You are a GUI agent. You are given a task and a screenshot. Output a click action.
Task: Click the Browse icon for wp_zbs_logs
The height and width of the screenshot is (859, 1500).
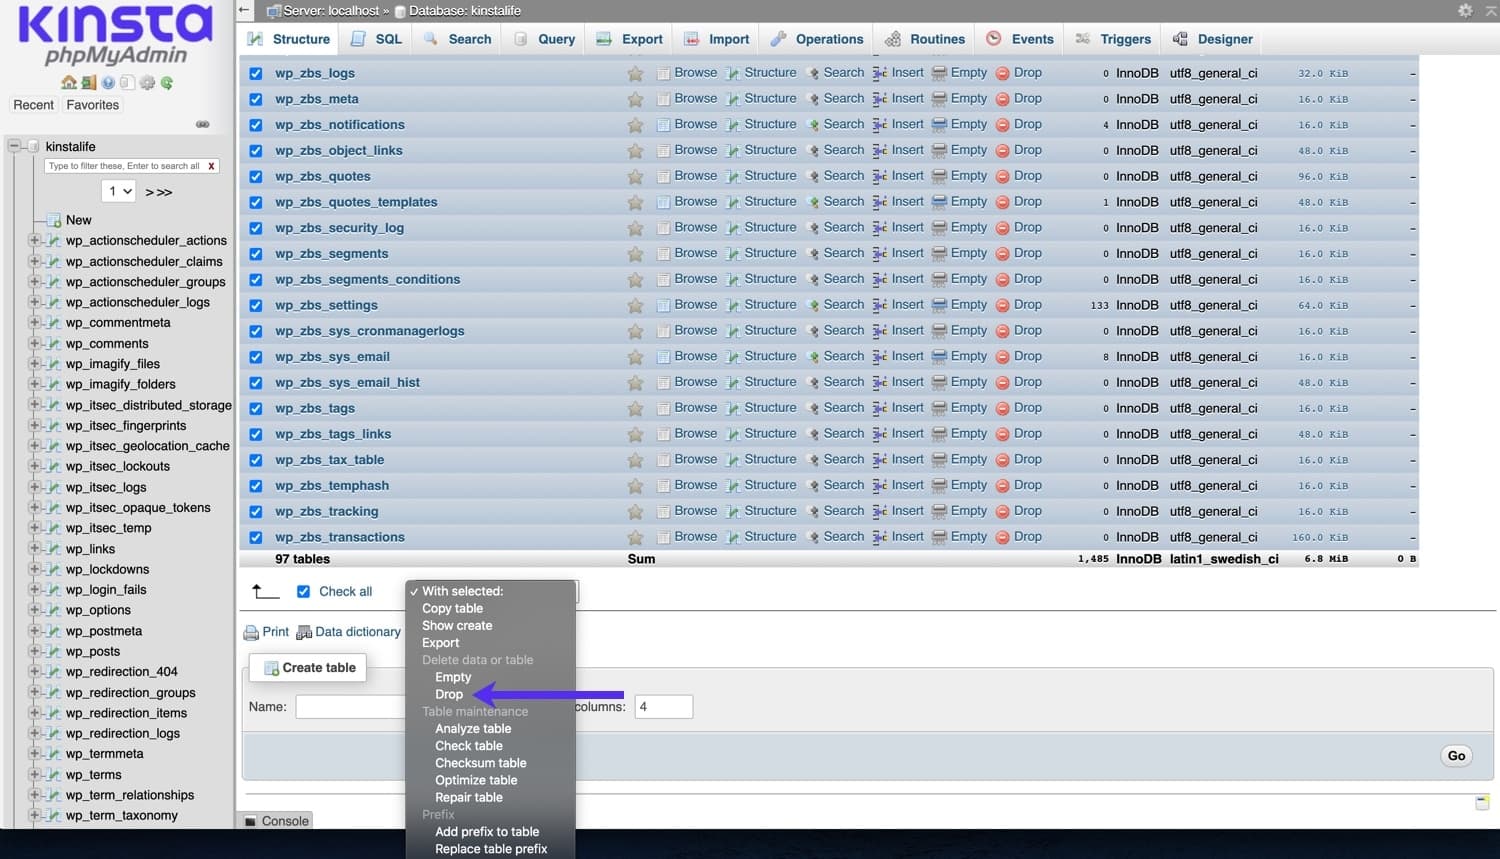tap(694, 72)
